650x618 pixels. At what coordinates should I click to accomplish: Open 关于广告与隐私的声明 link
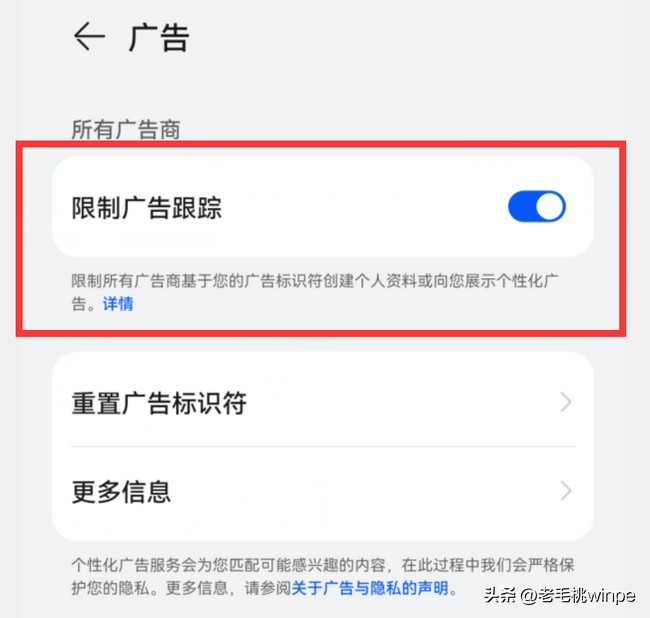(370, 588)
